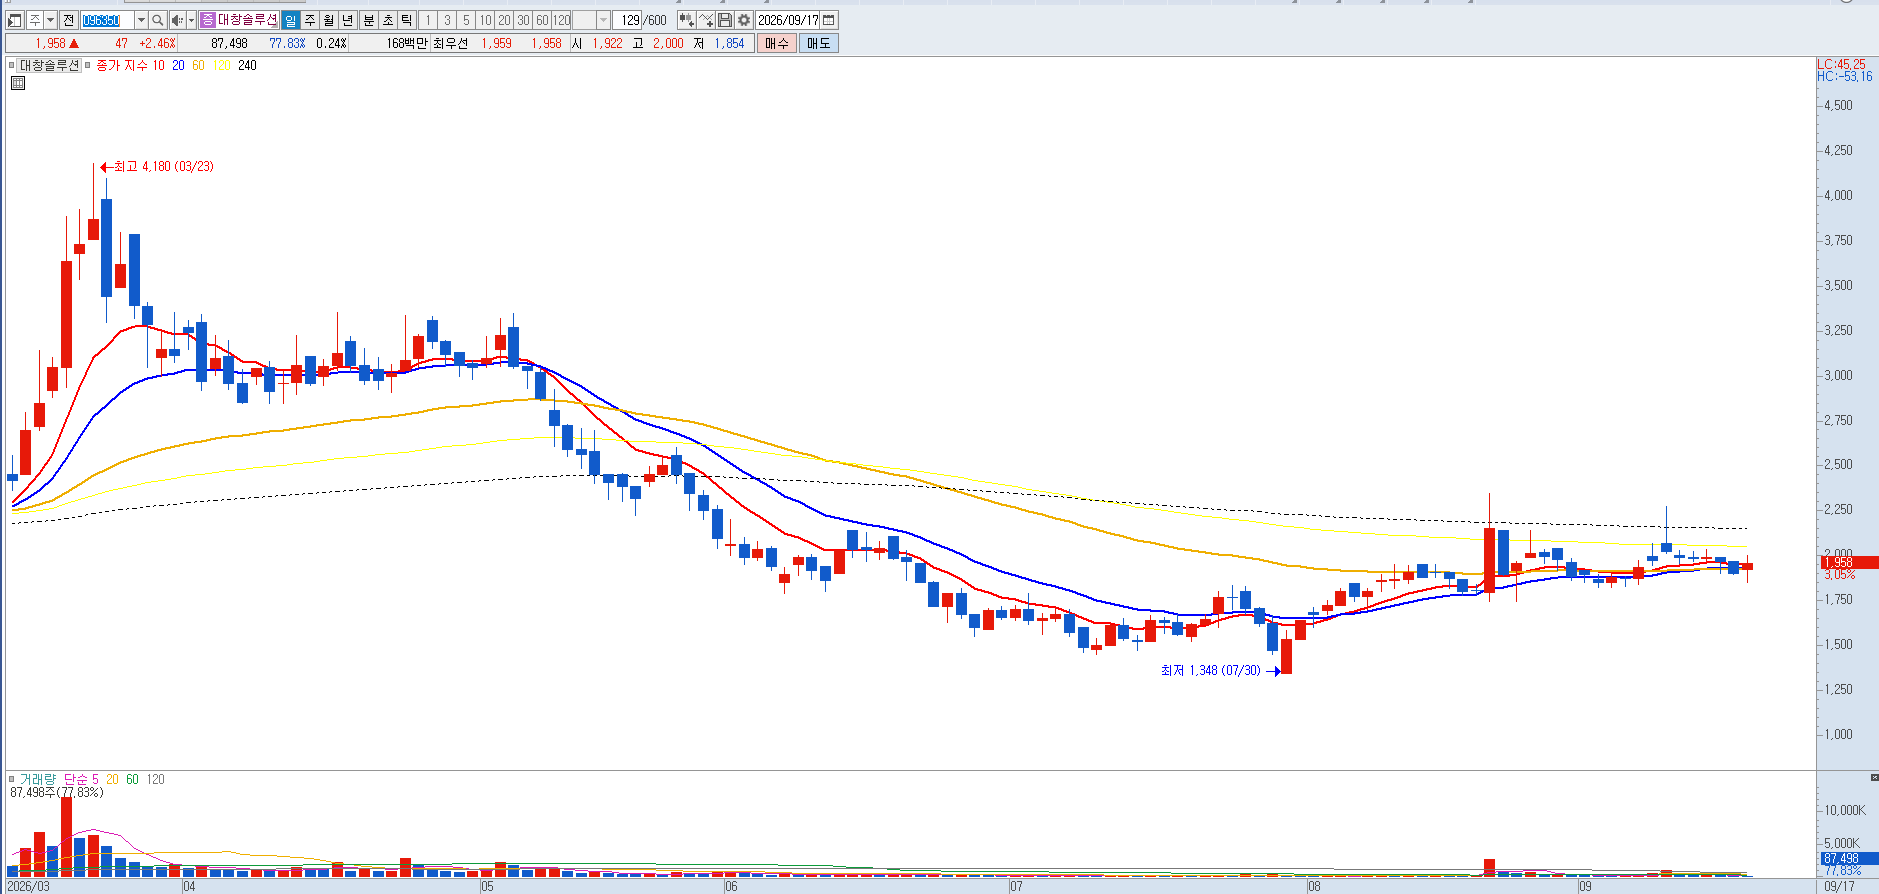Viewport: 1879px width, 894px height.
Task: Switch to 분 minute chart period
Action: point(369,20)
